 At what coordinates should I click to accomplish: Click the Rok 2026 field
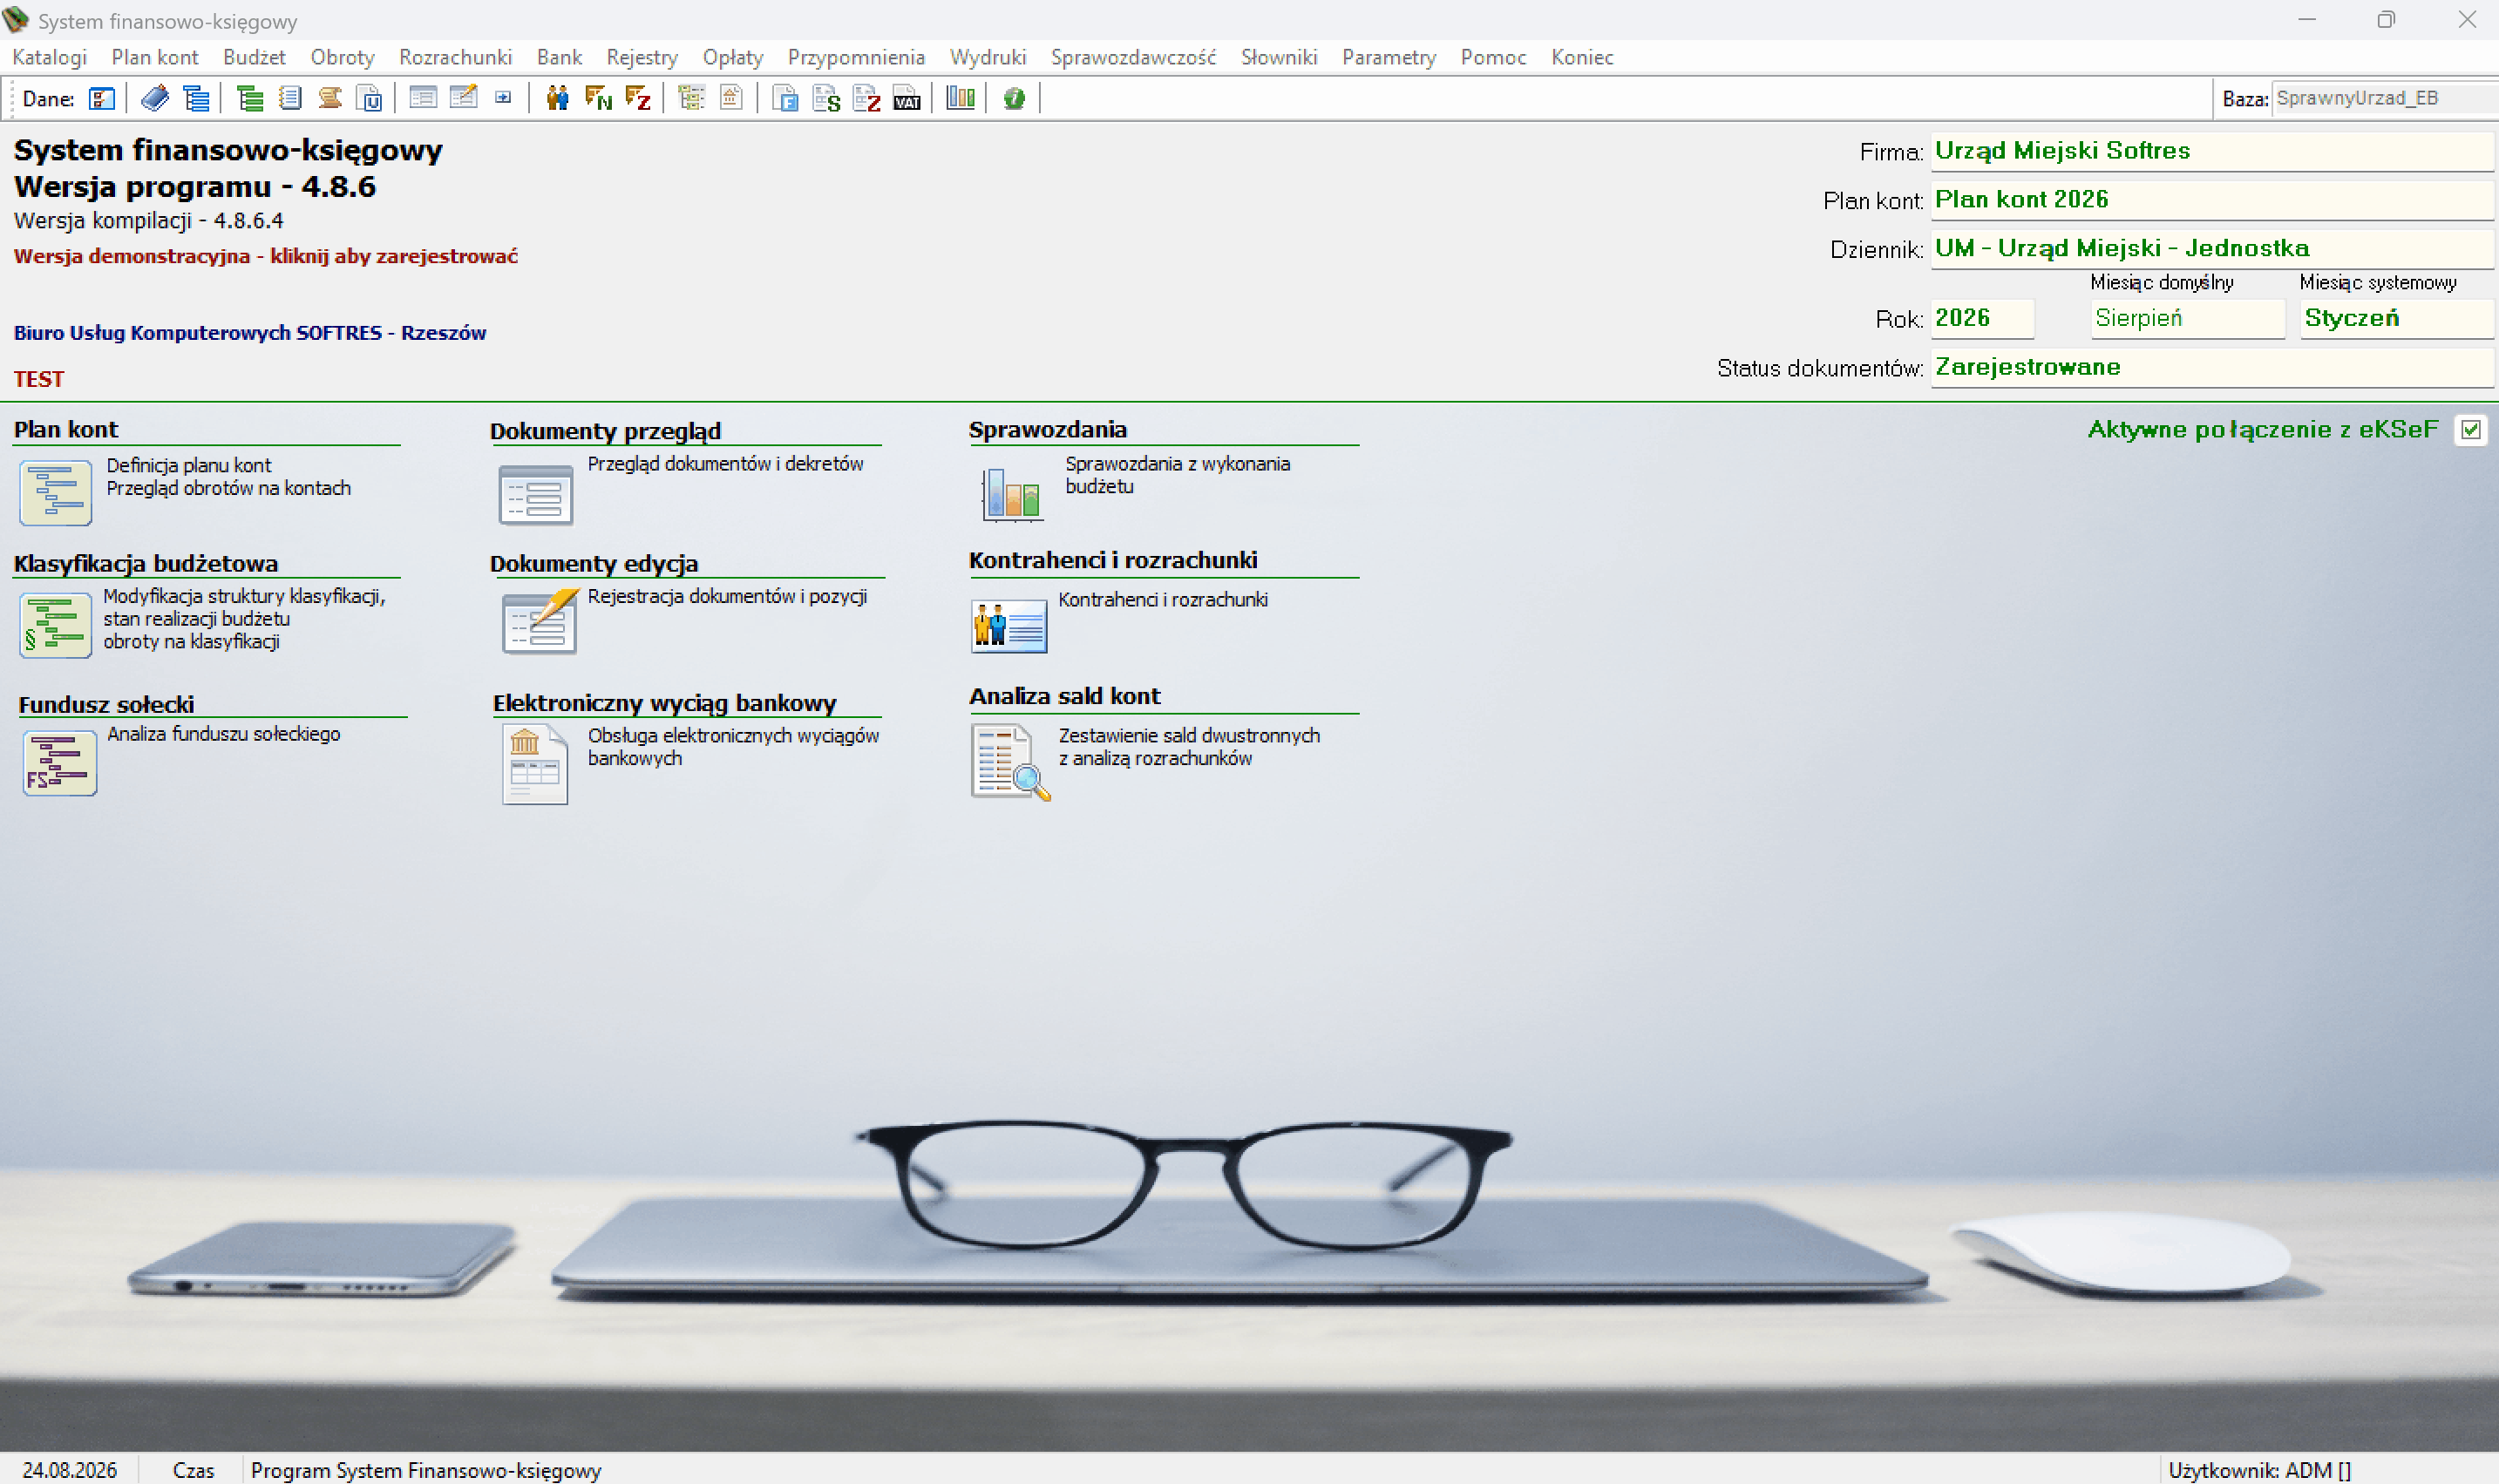click(1982, 318)
